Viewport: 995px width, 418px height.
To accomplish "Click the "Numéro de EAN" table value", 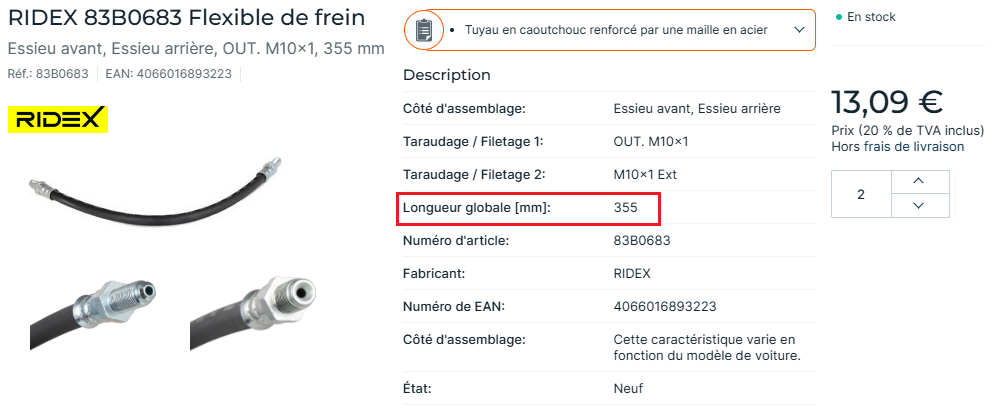I will [664, 307].
